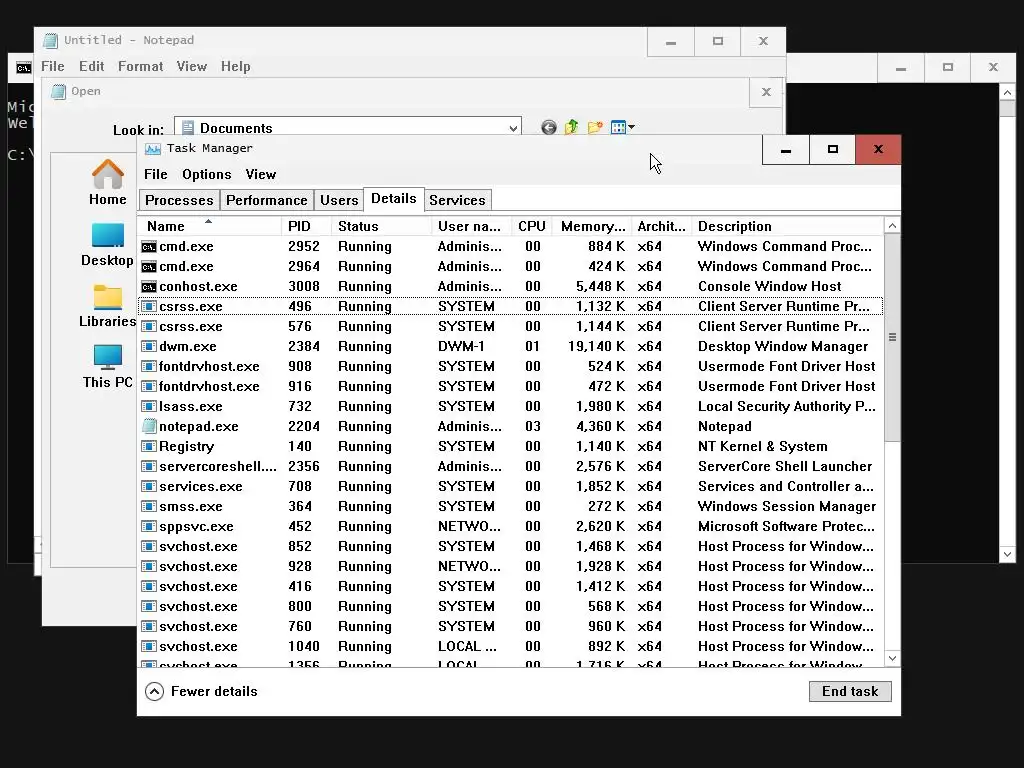1024x768 pixels.
Task: Click the Local Security Authority description
Action: click(787, 406)
